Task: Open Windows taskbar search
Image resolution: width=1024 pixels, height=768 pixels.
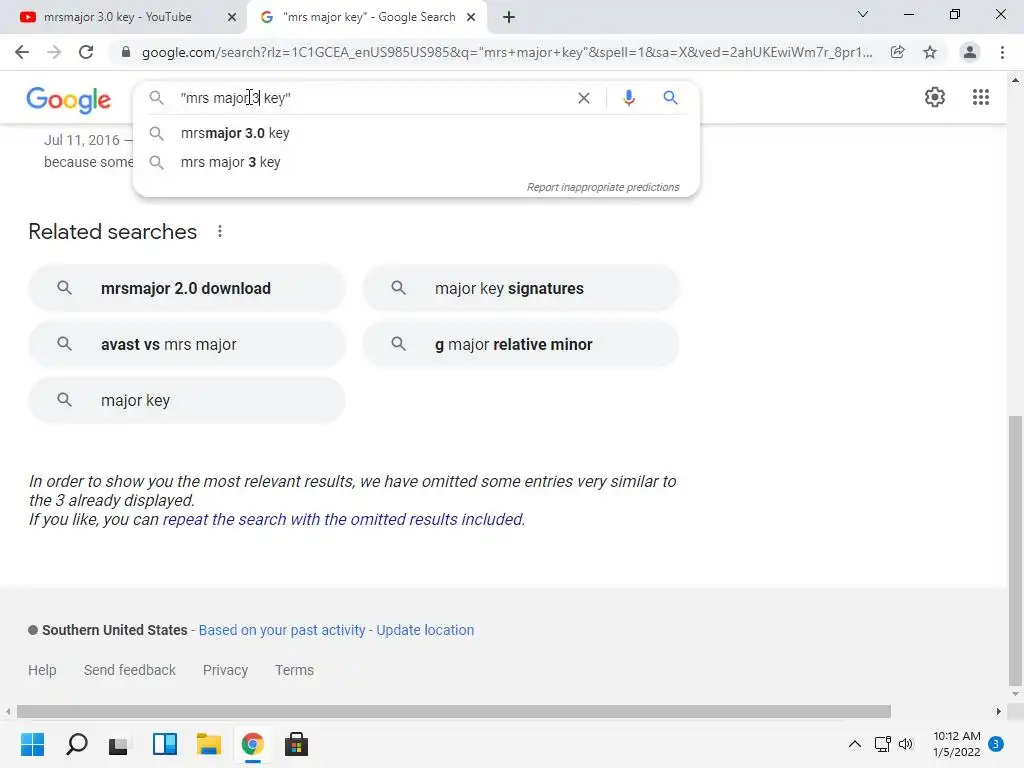Action: (x=77, y=744)
